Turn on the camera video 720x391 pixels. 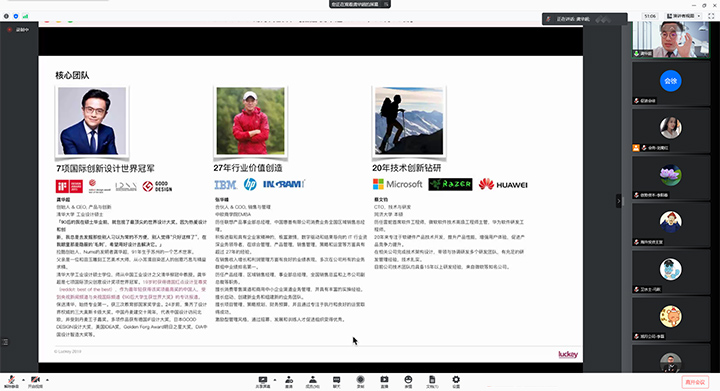(x=35, y=381)
